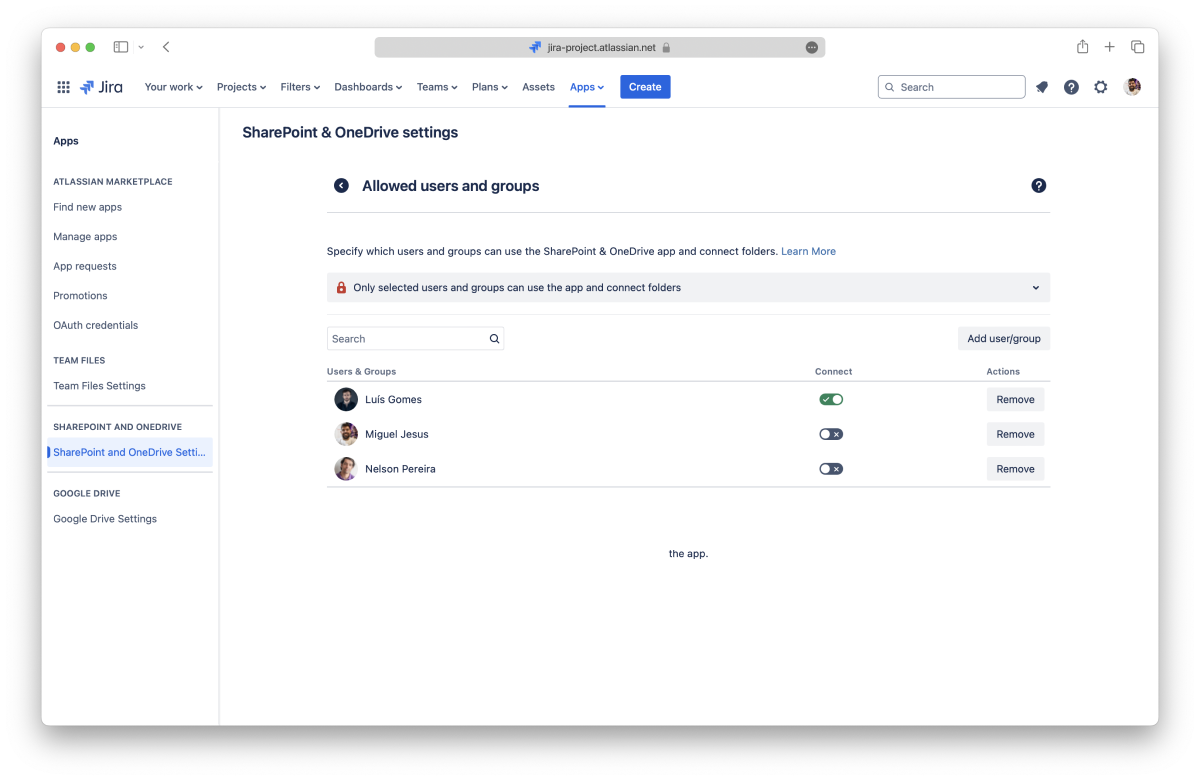Screen dimensions: 1200x781
Task: Disable Connect toggle for Luís Gomes
Action: point(831,399)
